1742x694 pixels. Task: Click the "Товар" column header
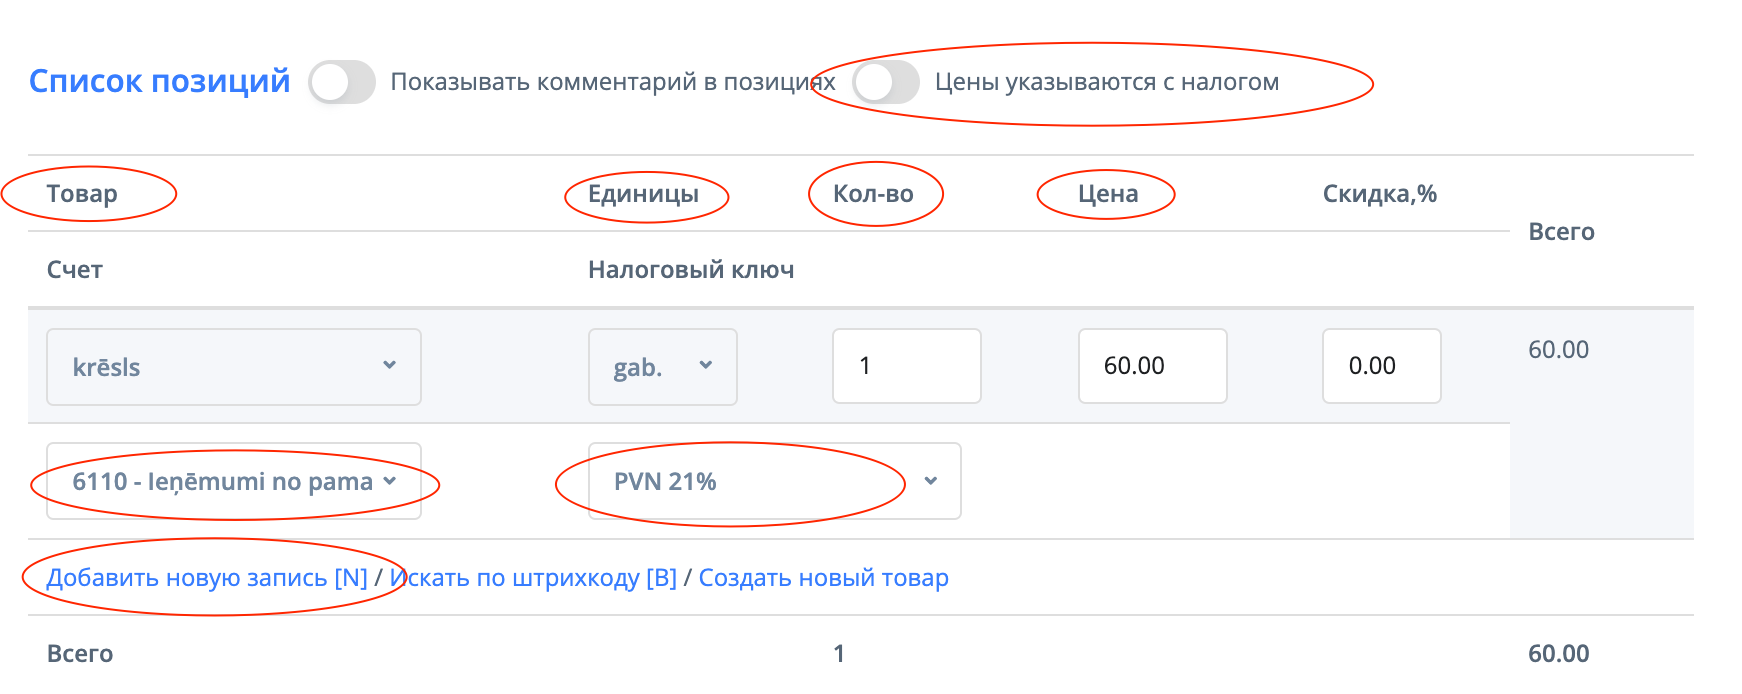point(82,194)
